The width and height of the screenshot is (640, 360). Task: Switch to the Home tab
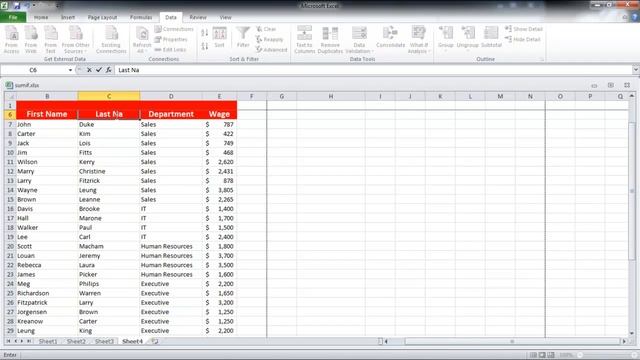coord(41,17)
